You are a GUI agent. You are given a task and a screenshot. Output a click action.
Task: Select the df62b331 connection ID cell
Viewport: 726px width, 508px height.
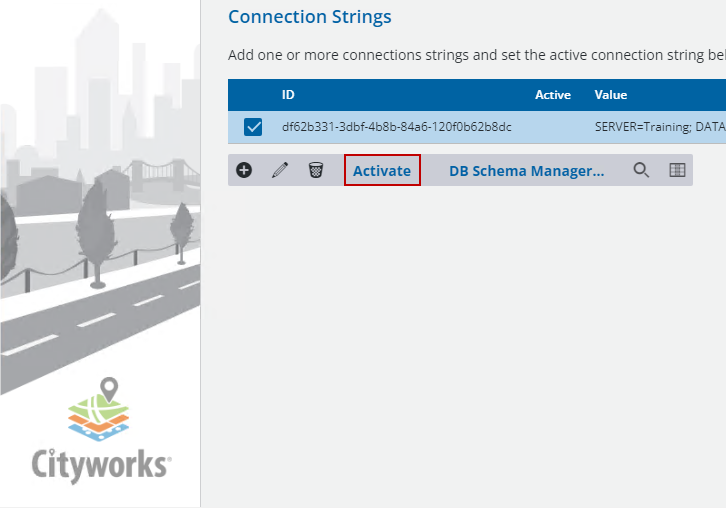(x=396, y=127)
